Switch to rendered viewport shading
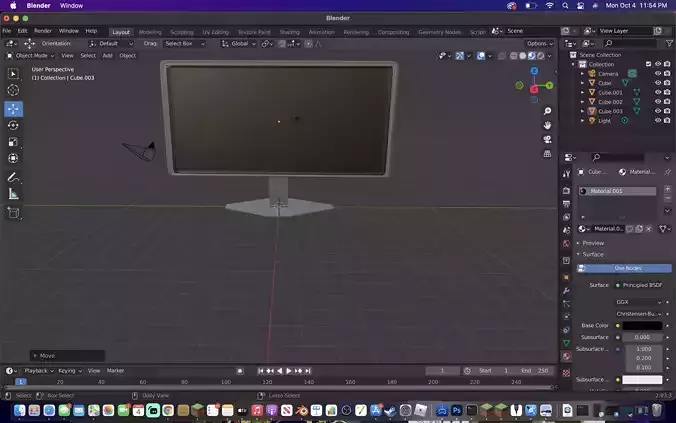Screen dimensions: 676x423 (541, 56)
